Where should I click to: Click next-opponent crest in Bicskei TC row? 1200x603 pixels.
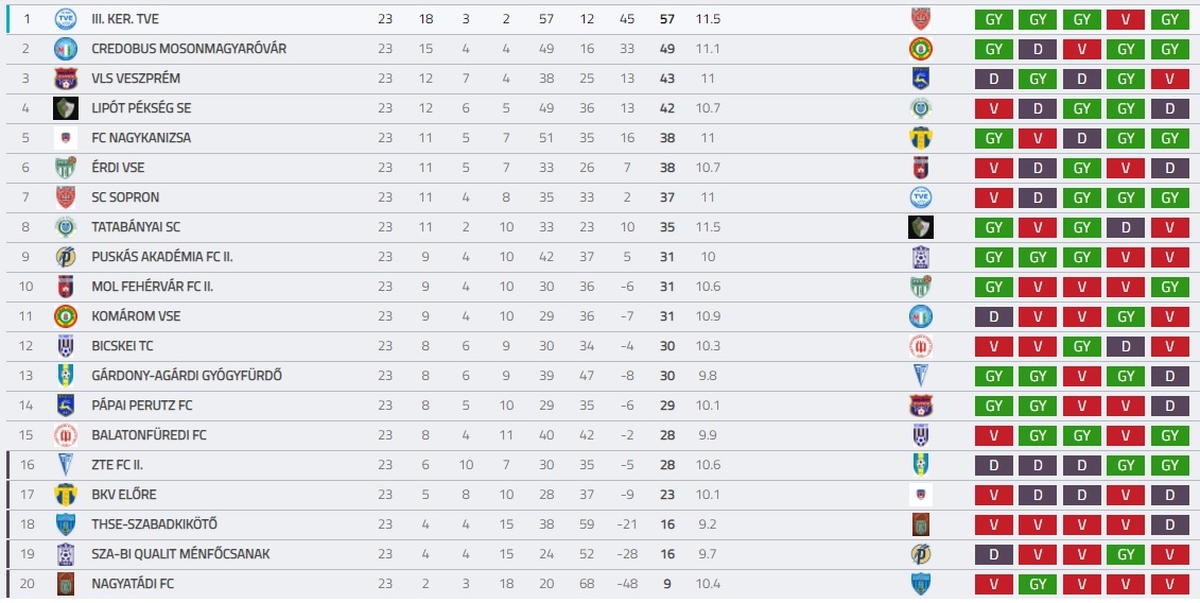pos(920,346)
